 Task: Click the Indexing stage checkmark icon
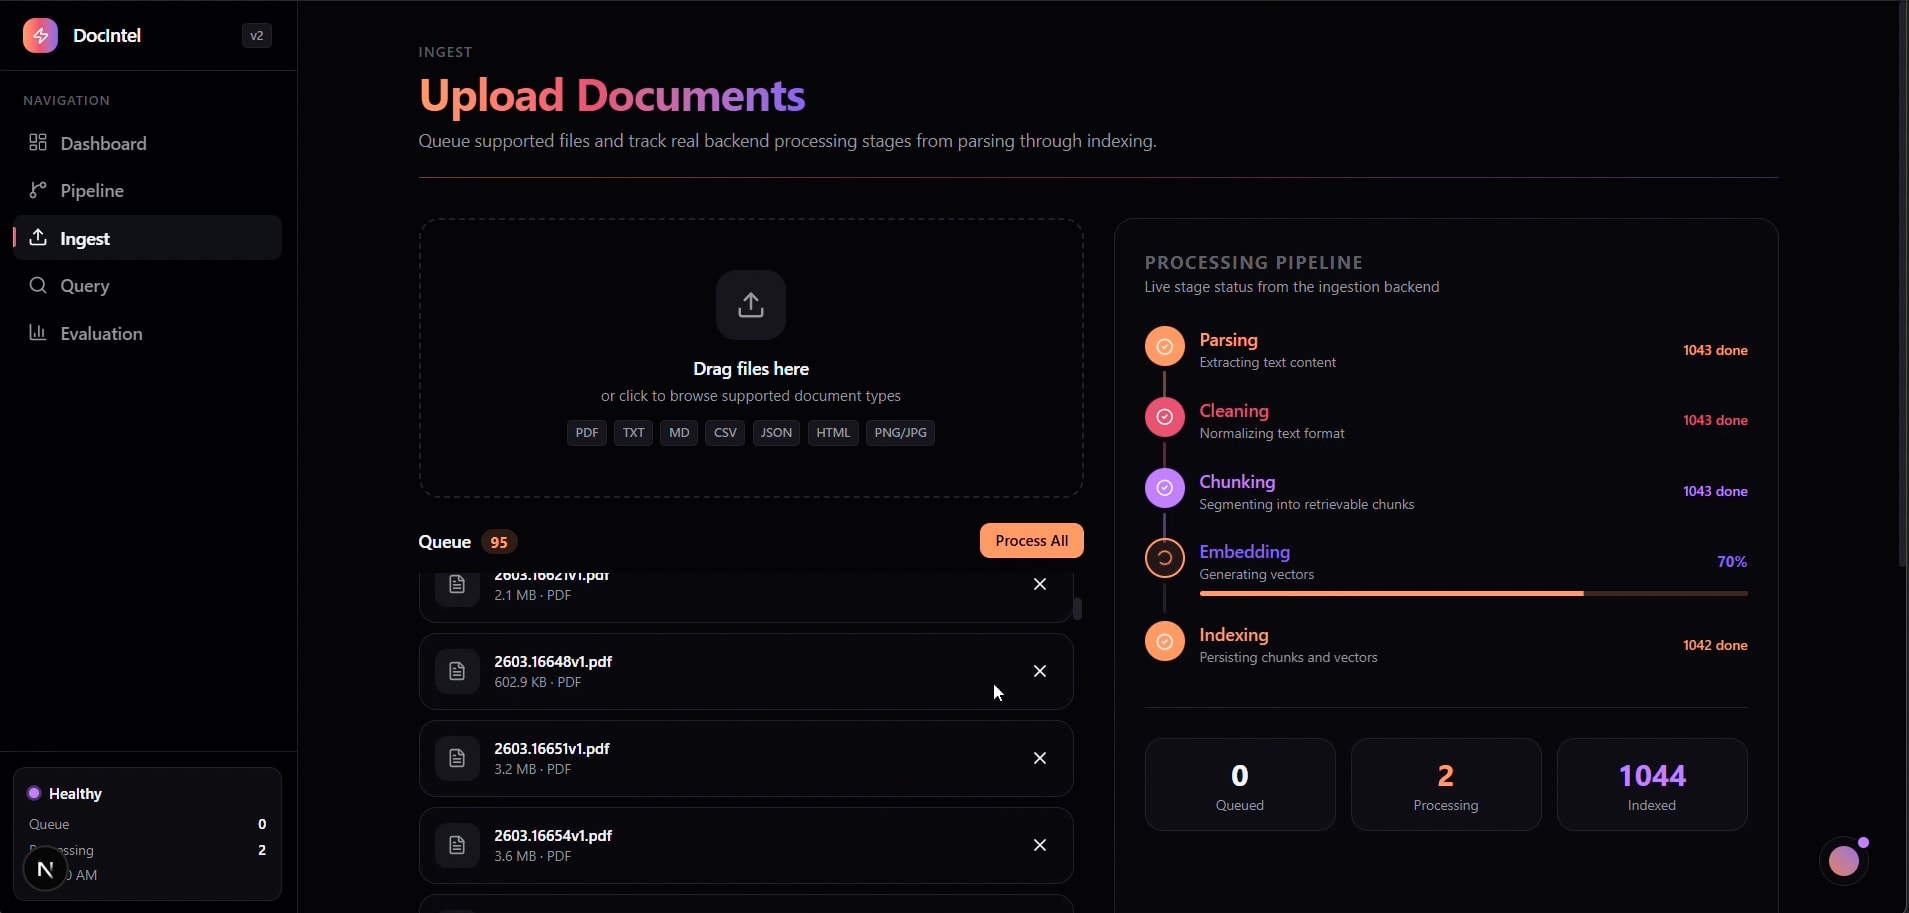1164,641
